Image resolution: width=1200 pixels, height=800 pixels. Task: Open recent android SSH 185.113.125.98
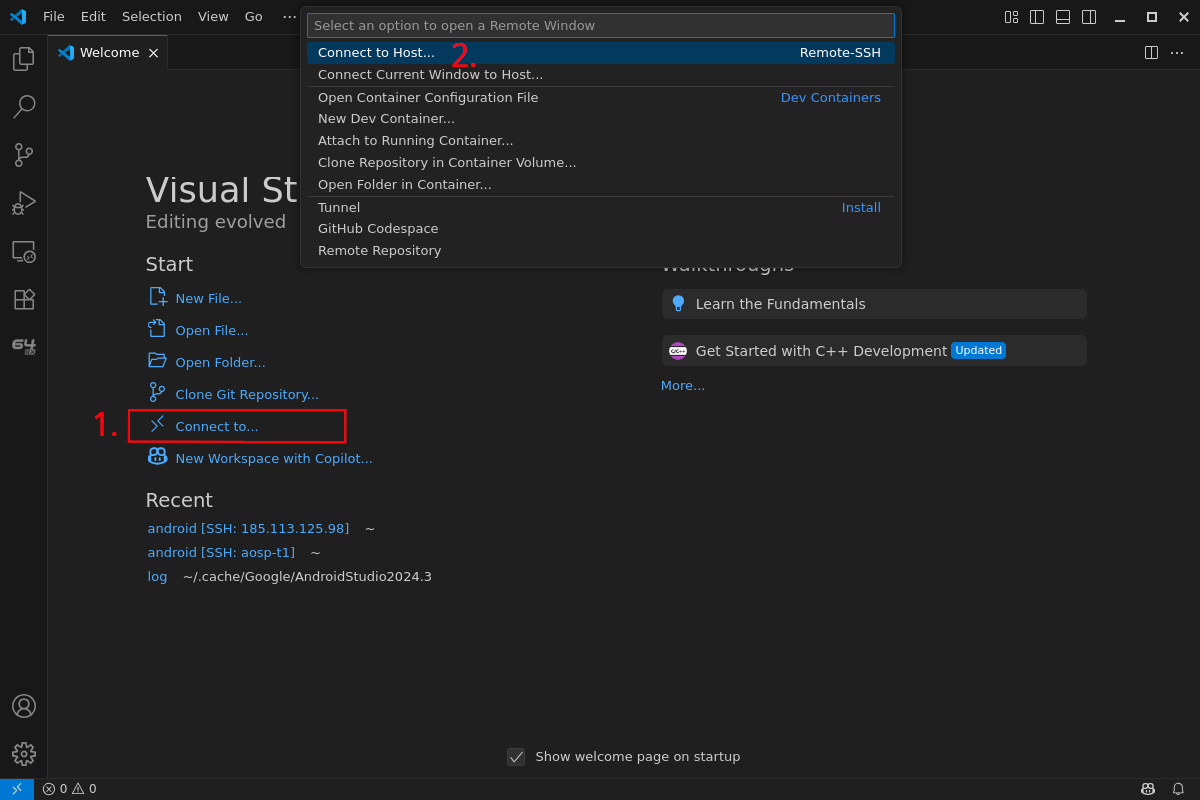(x=248, y=528)
